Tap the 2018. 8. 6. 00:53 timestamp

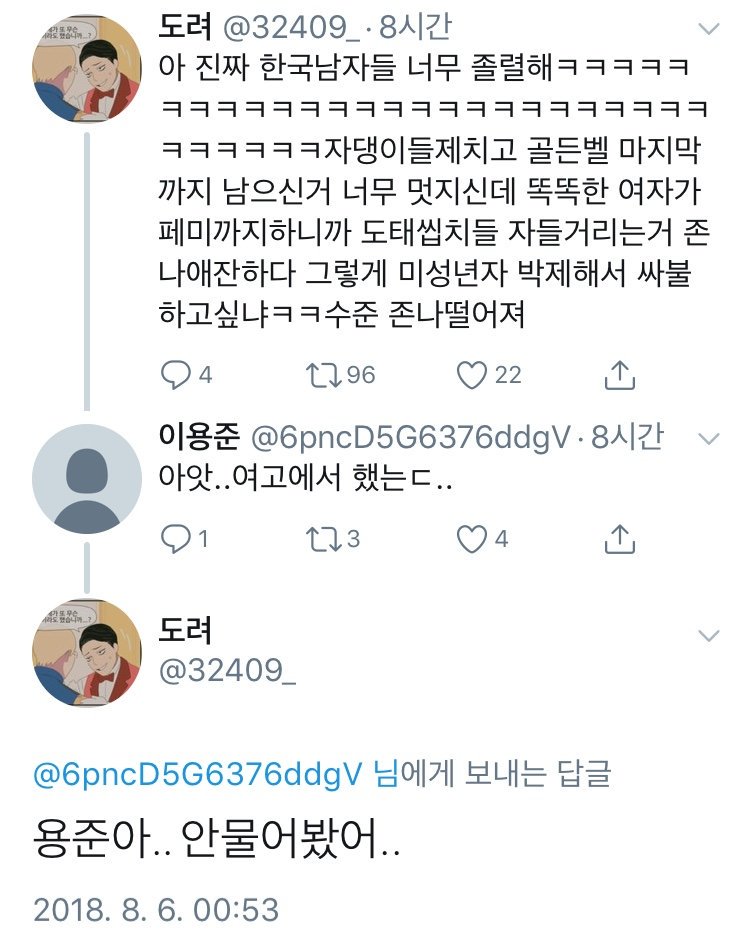coord(155,909)
